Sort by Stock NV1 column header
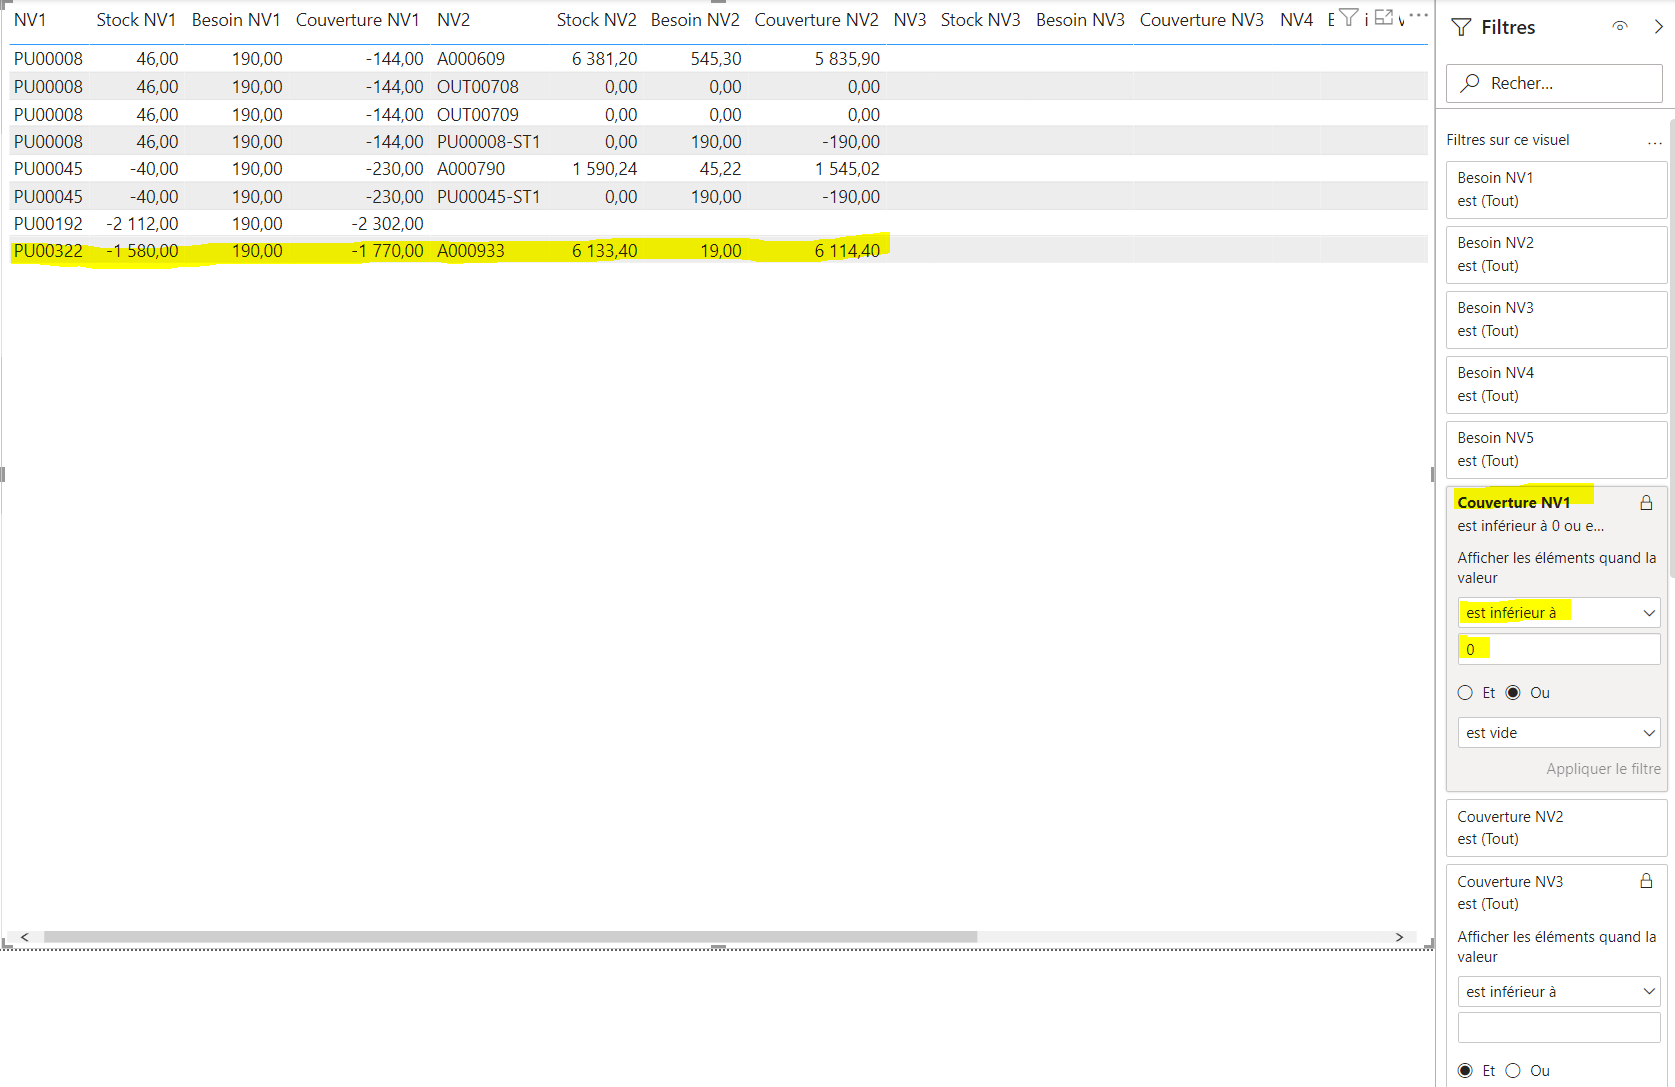Image resolution: width=1675 pixels, height=1087 pixels. [x=136, y=20]
